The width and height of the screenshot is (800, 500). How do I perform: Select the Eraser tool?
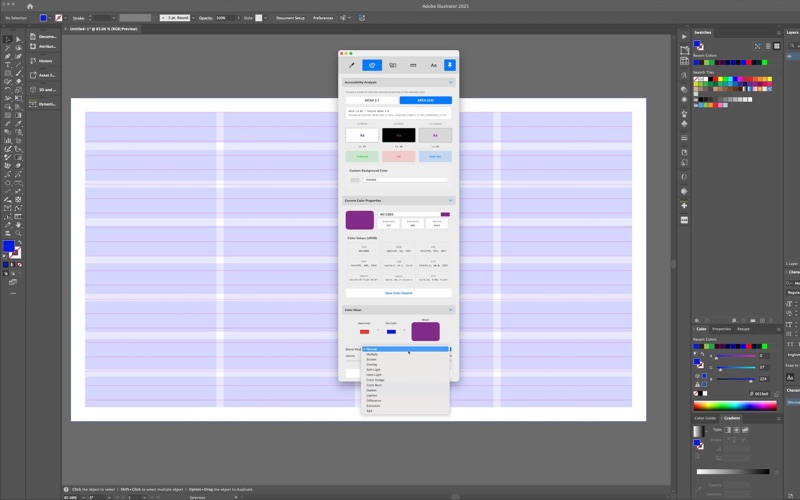(x=18, y=81)
